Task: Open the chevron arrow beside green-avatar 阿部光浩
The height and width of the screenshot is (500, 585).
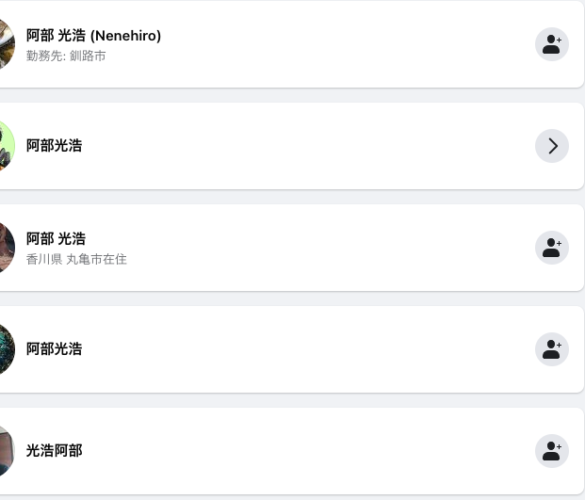Action: coord(552,146)
